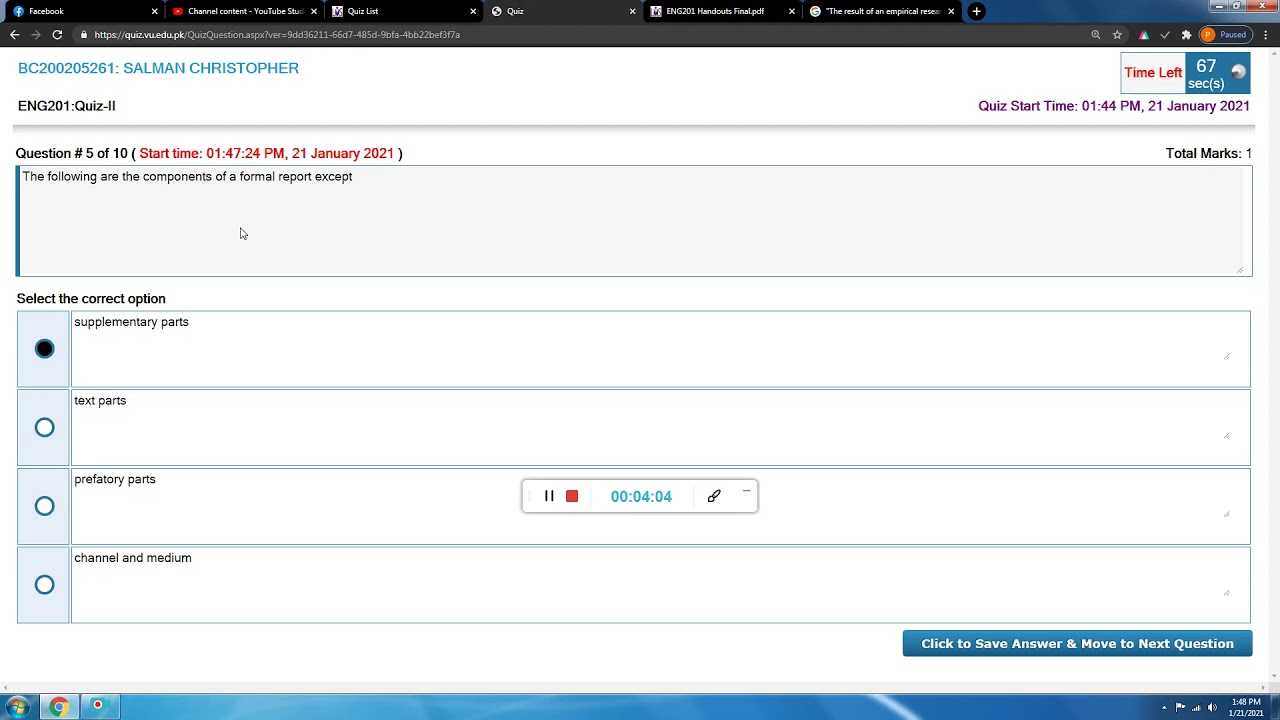Show hidden system tray icons
This screenshot has height=720, width=1280.
(x=1164, y=708)
